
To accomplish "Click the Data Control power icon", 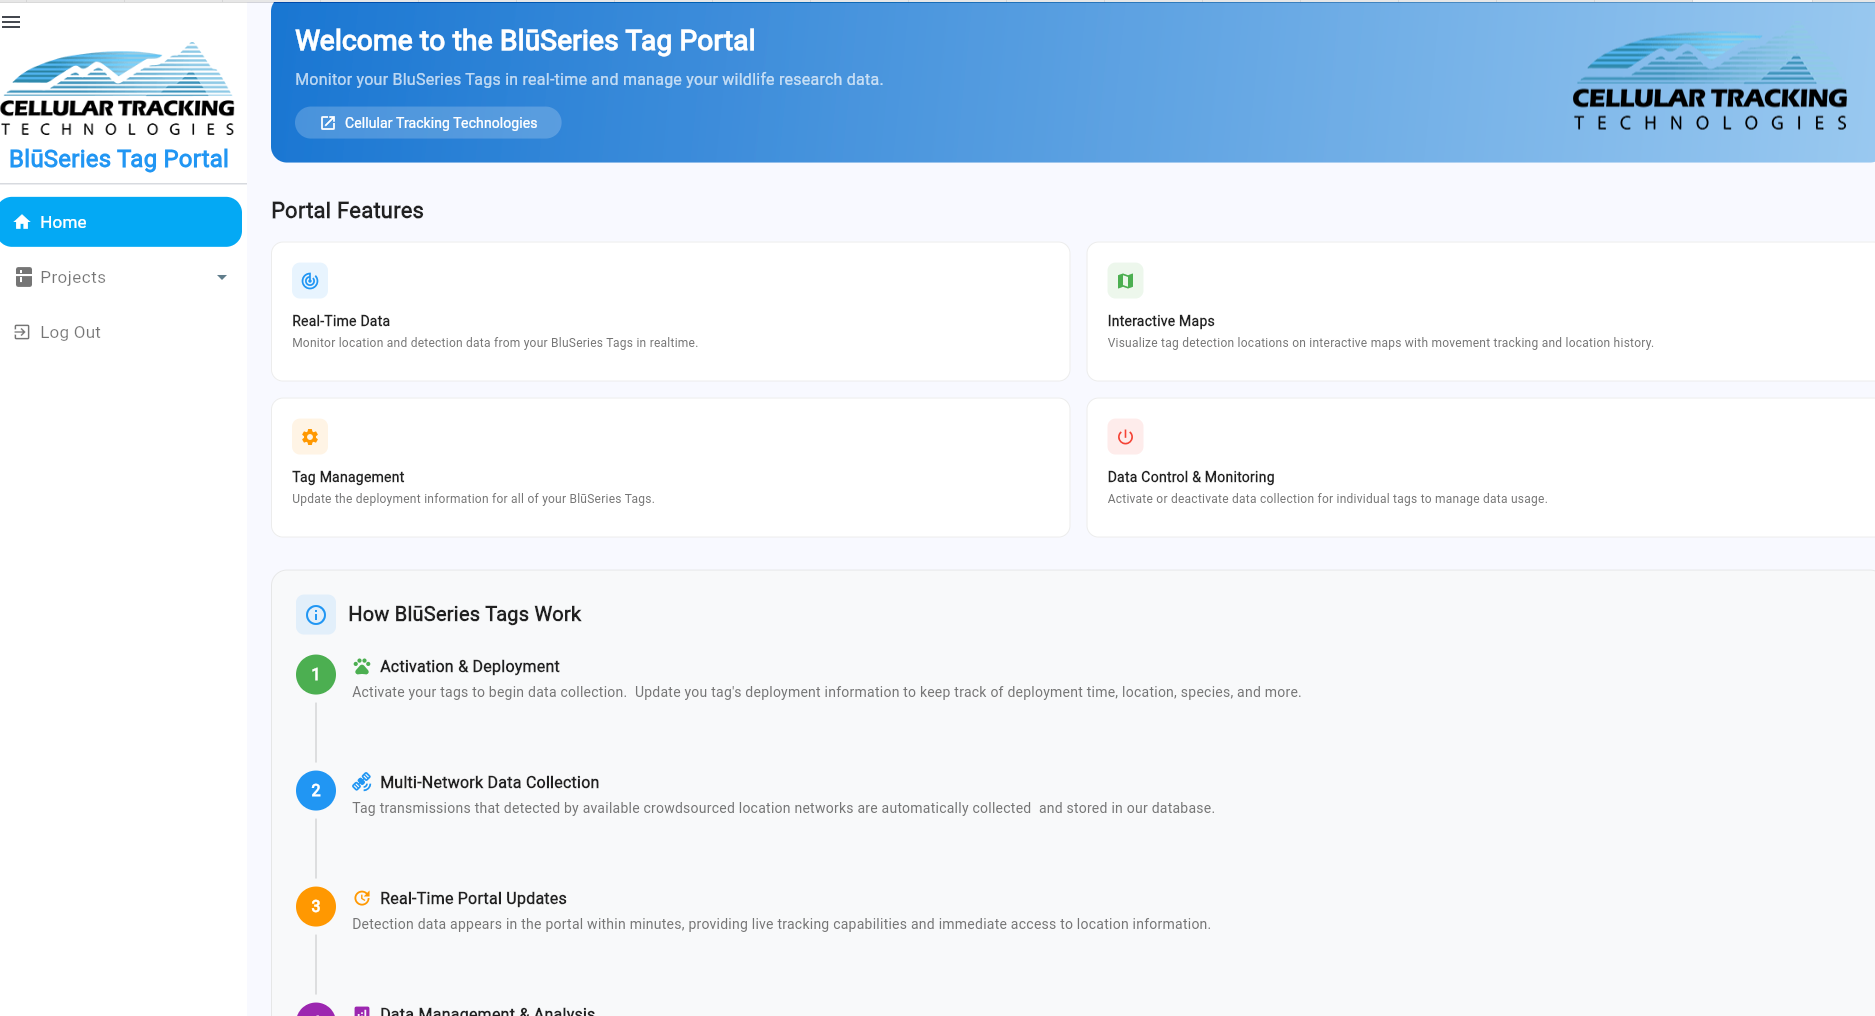I will coord(1125,437).
